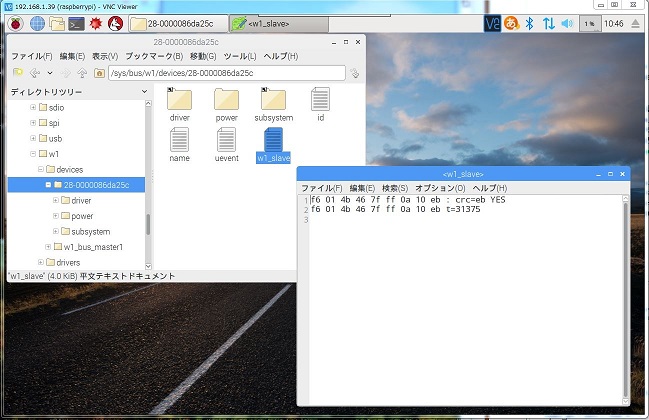
Task: Click the VNC server tray icon
Action: pos(492,23)
